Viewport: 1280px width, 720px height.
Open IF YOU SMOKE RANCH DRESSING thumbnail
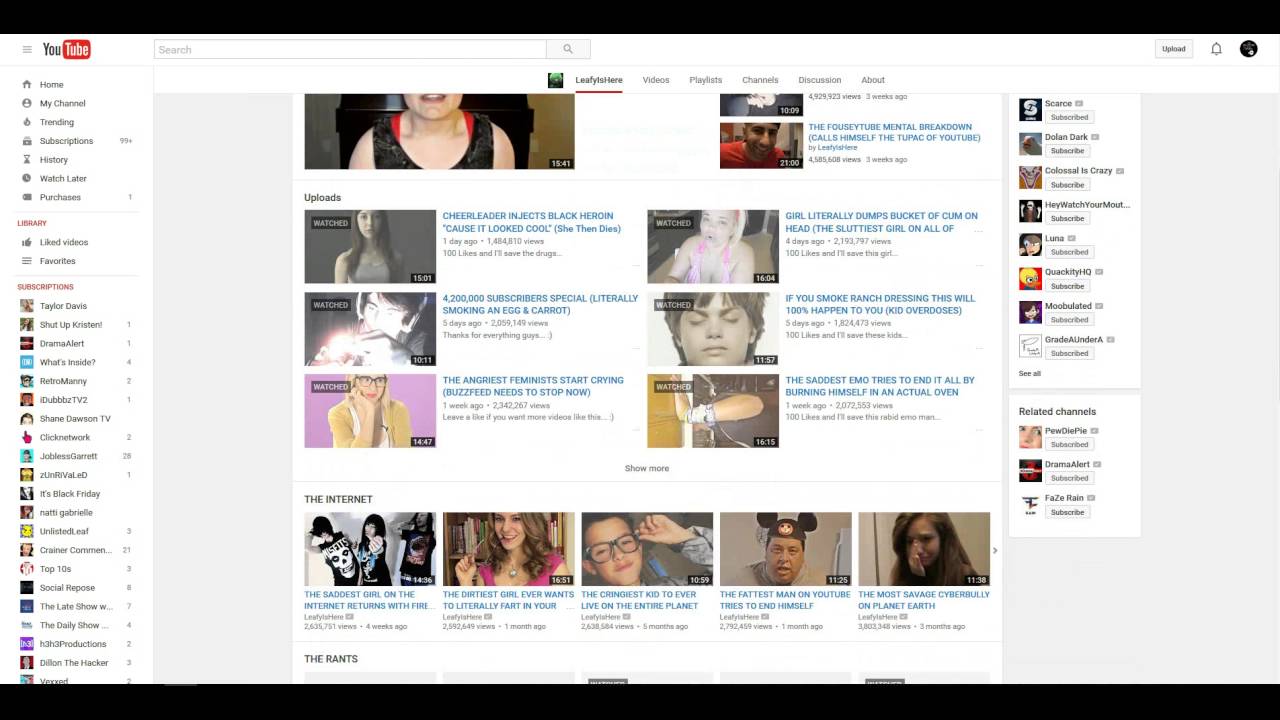(x=713, y=329)
